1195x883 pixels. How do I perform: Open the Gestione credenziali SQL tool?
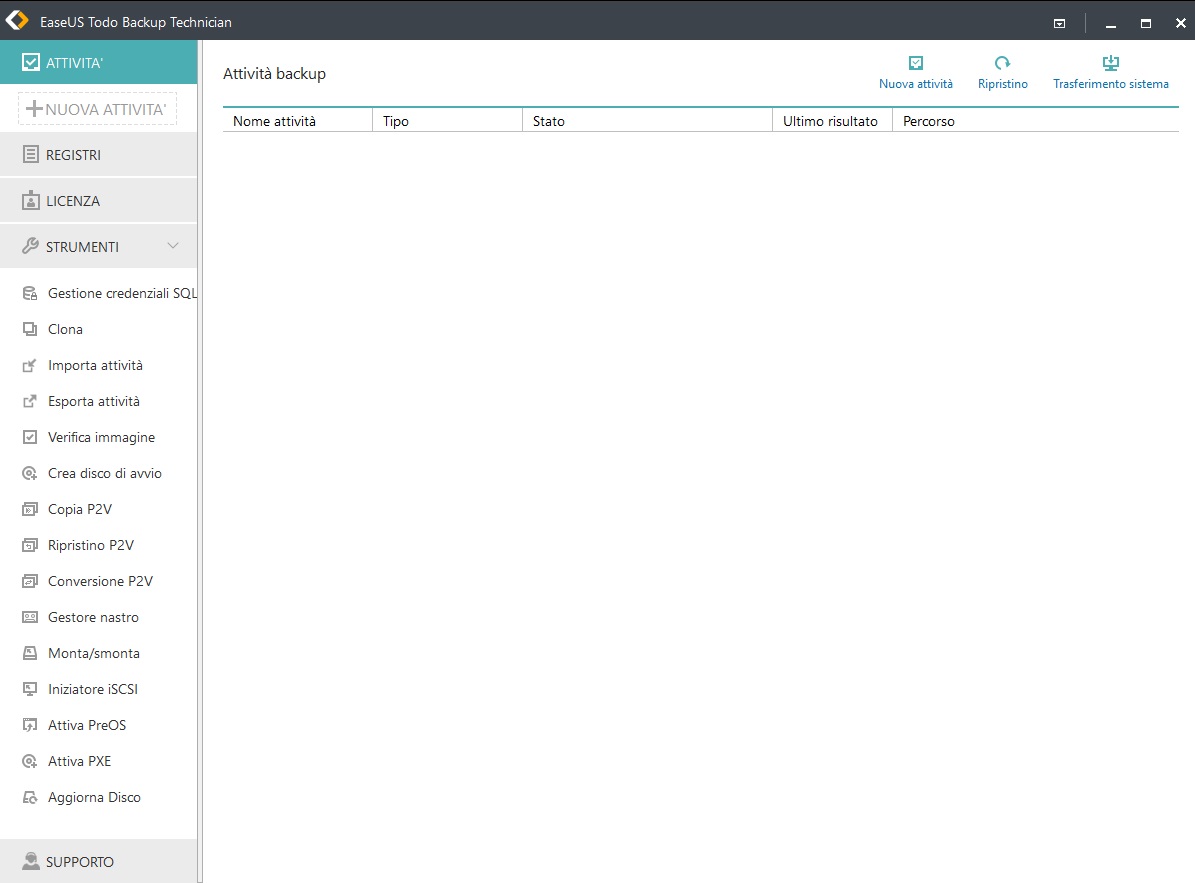[x=109, y=293]
